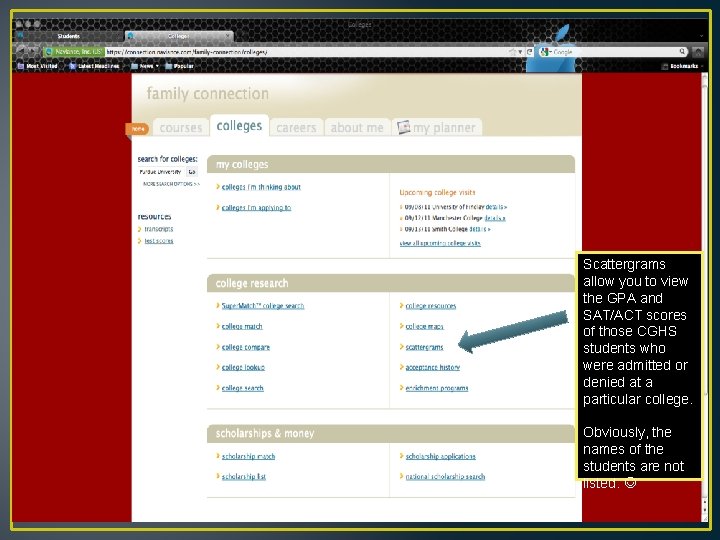Click the magnifier search icon in search bar
Viewport: 720px width, 540px height.
pos(682,51)
